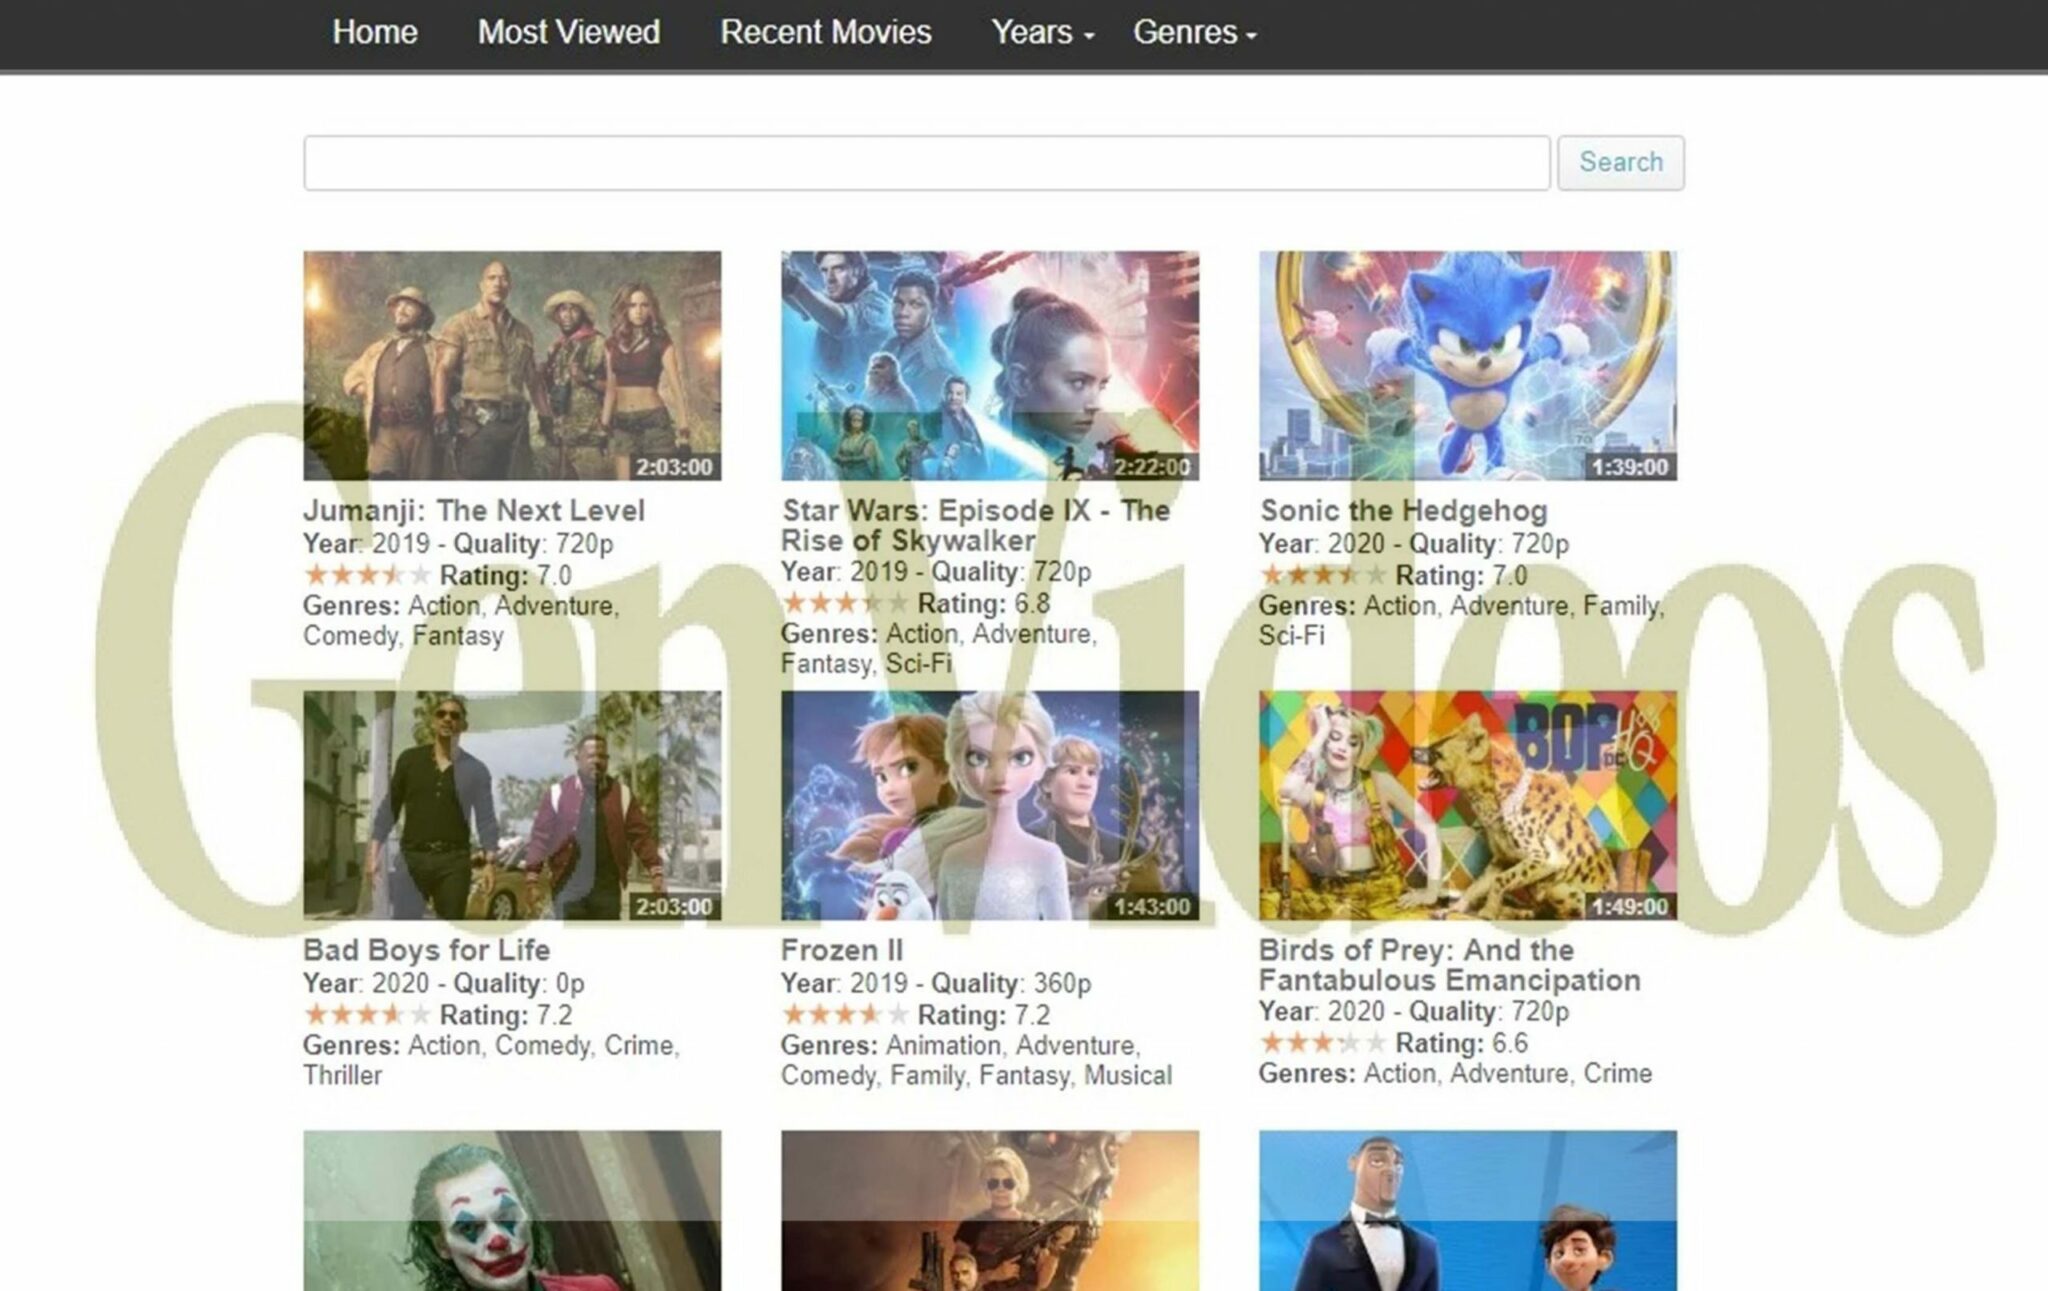
Task: Click the 2:03:00 duration badge on Jumanji
Action: click(675, 467)
